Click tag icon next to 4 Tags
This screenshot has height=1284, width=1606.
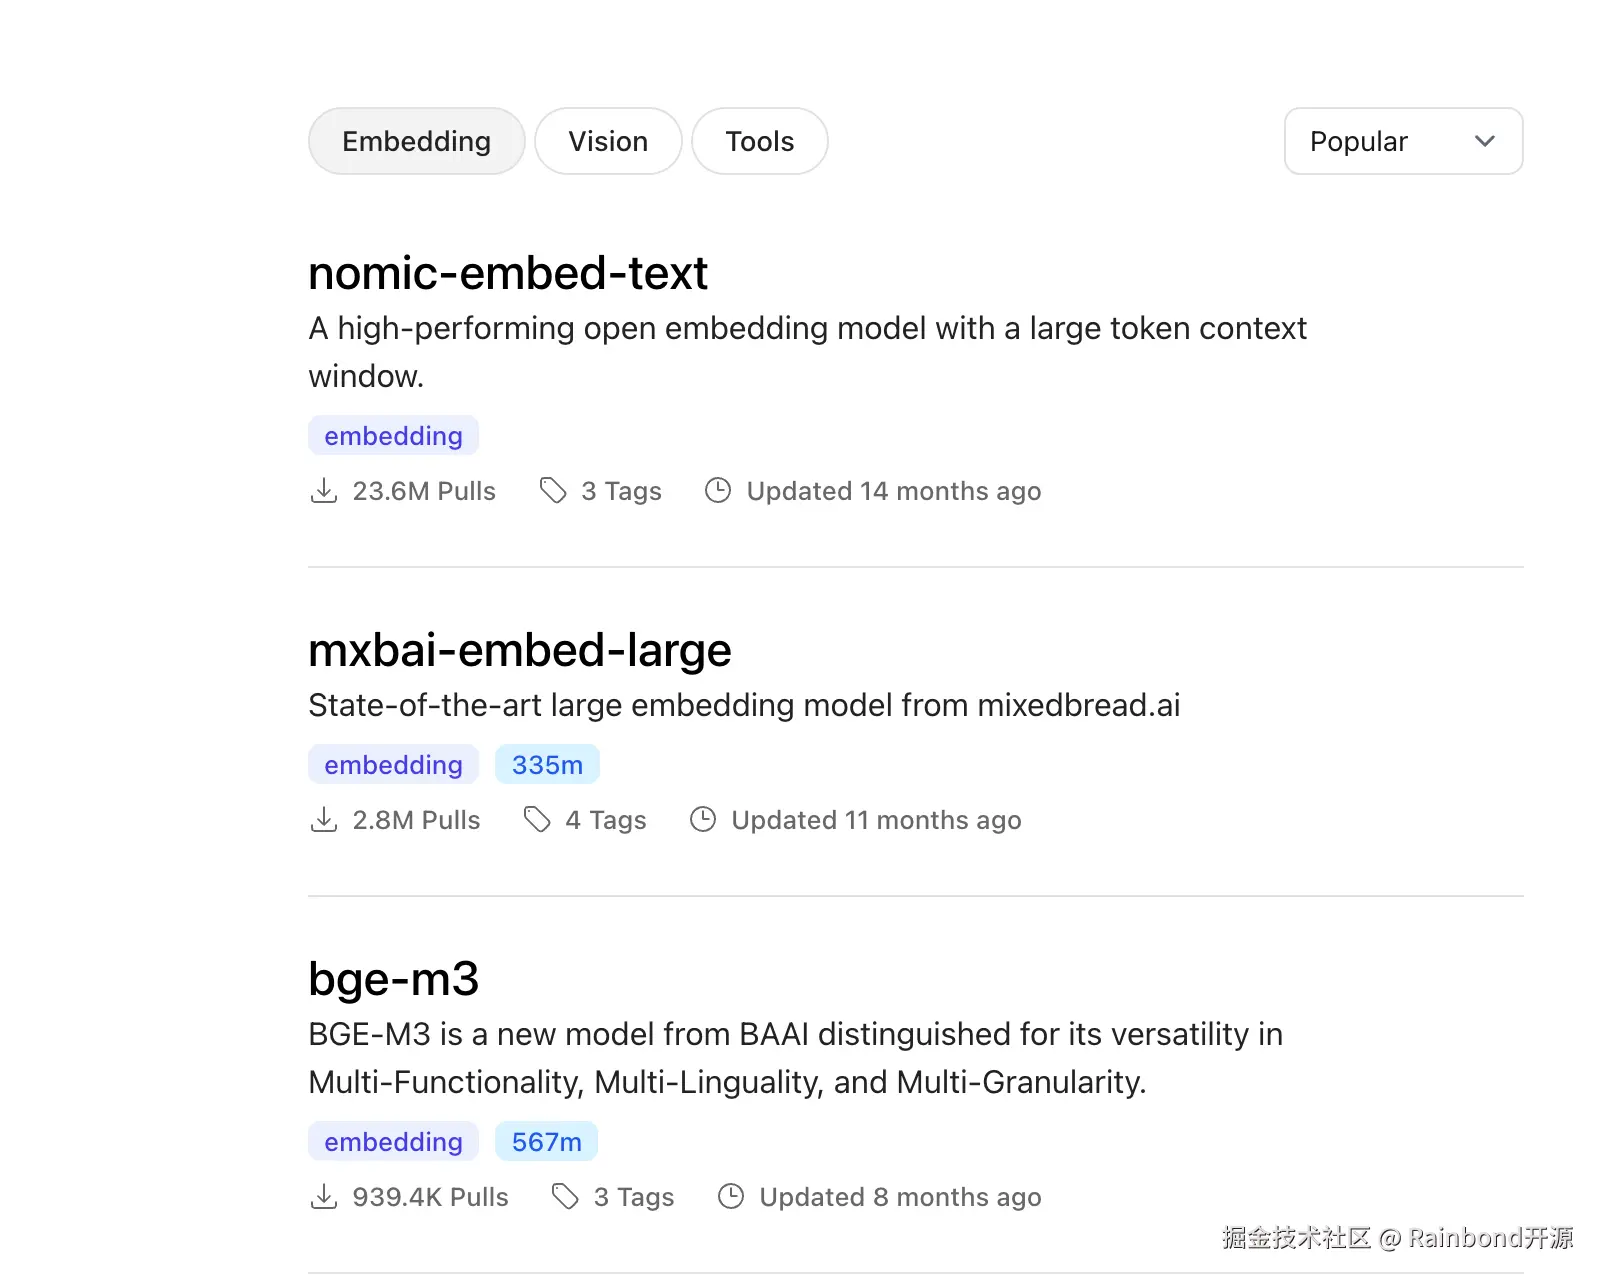pos(537,820)
